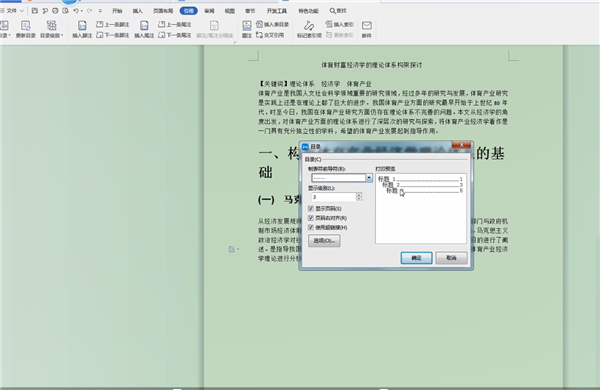The image size is (600, 390).
Task: Click the print icon in quick toolbar
Action: pos(55,11)
